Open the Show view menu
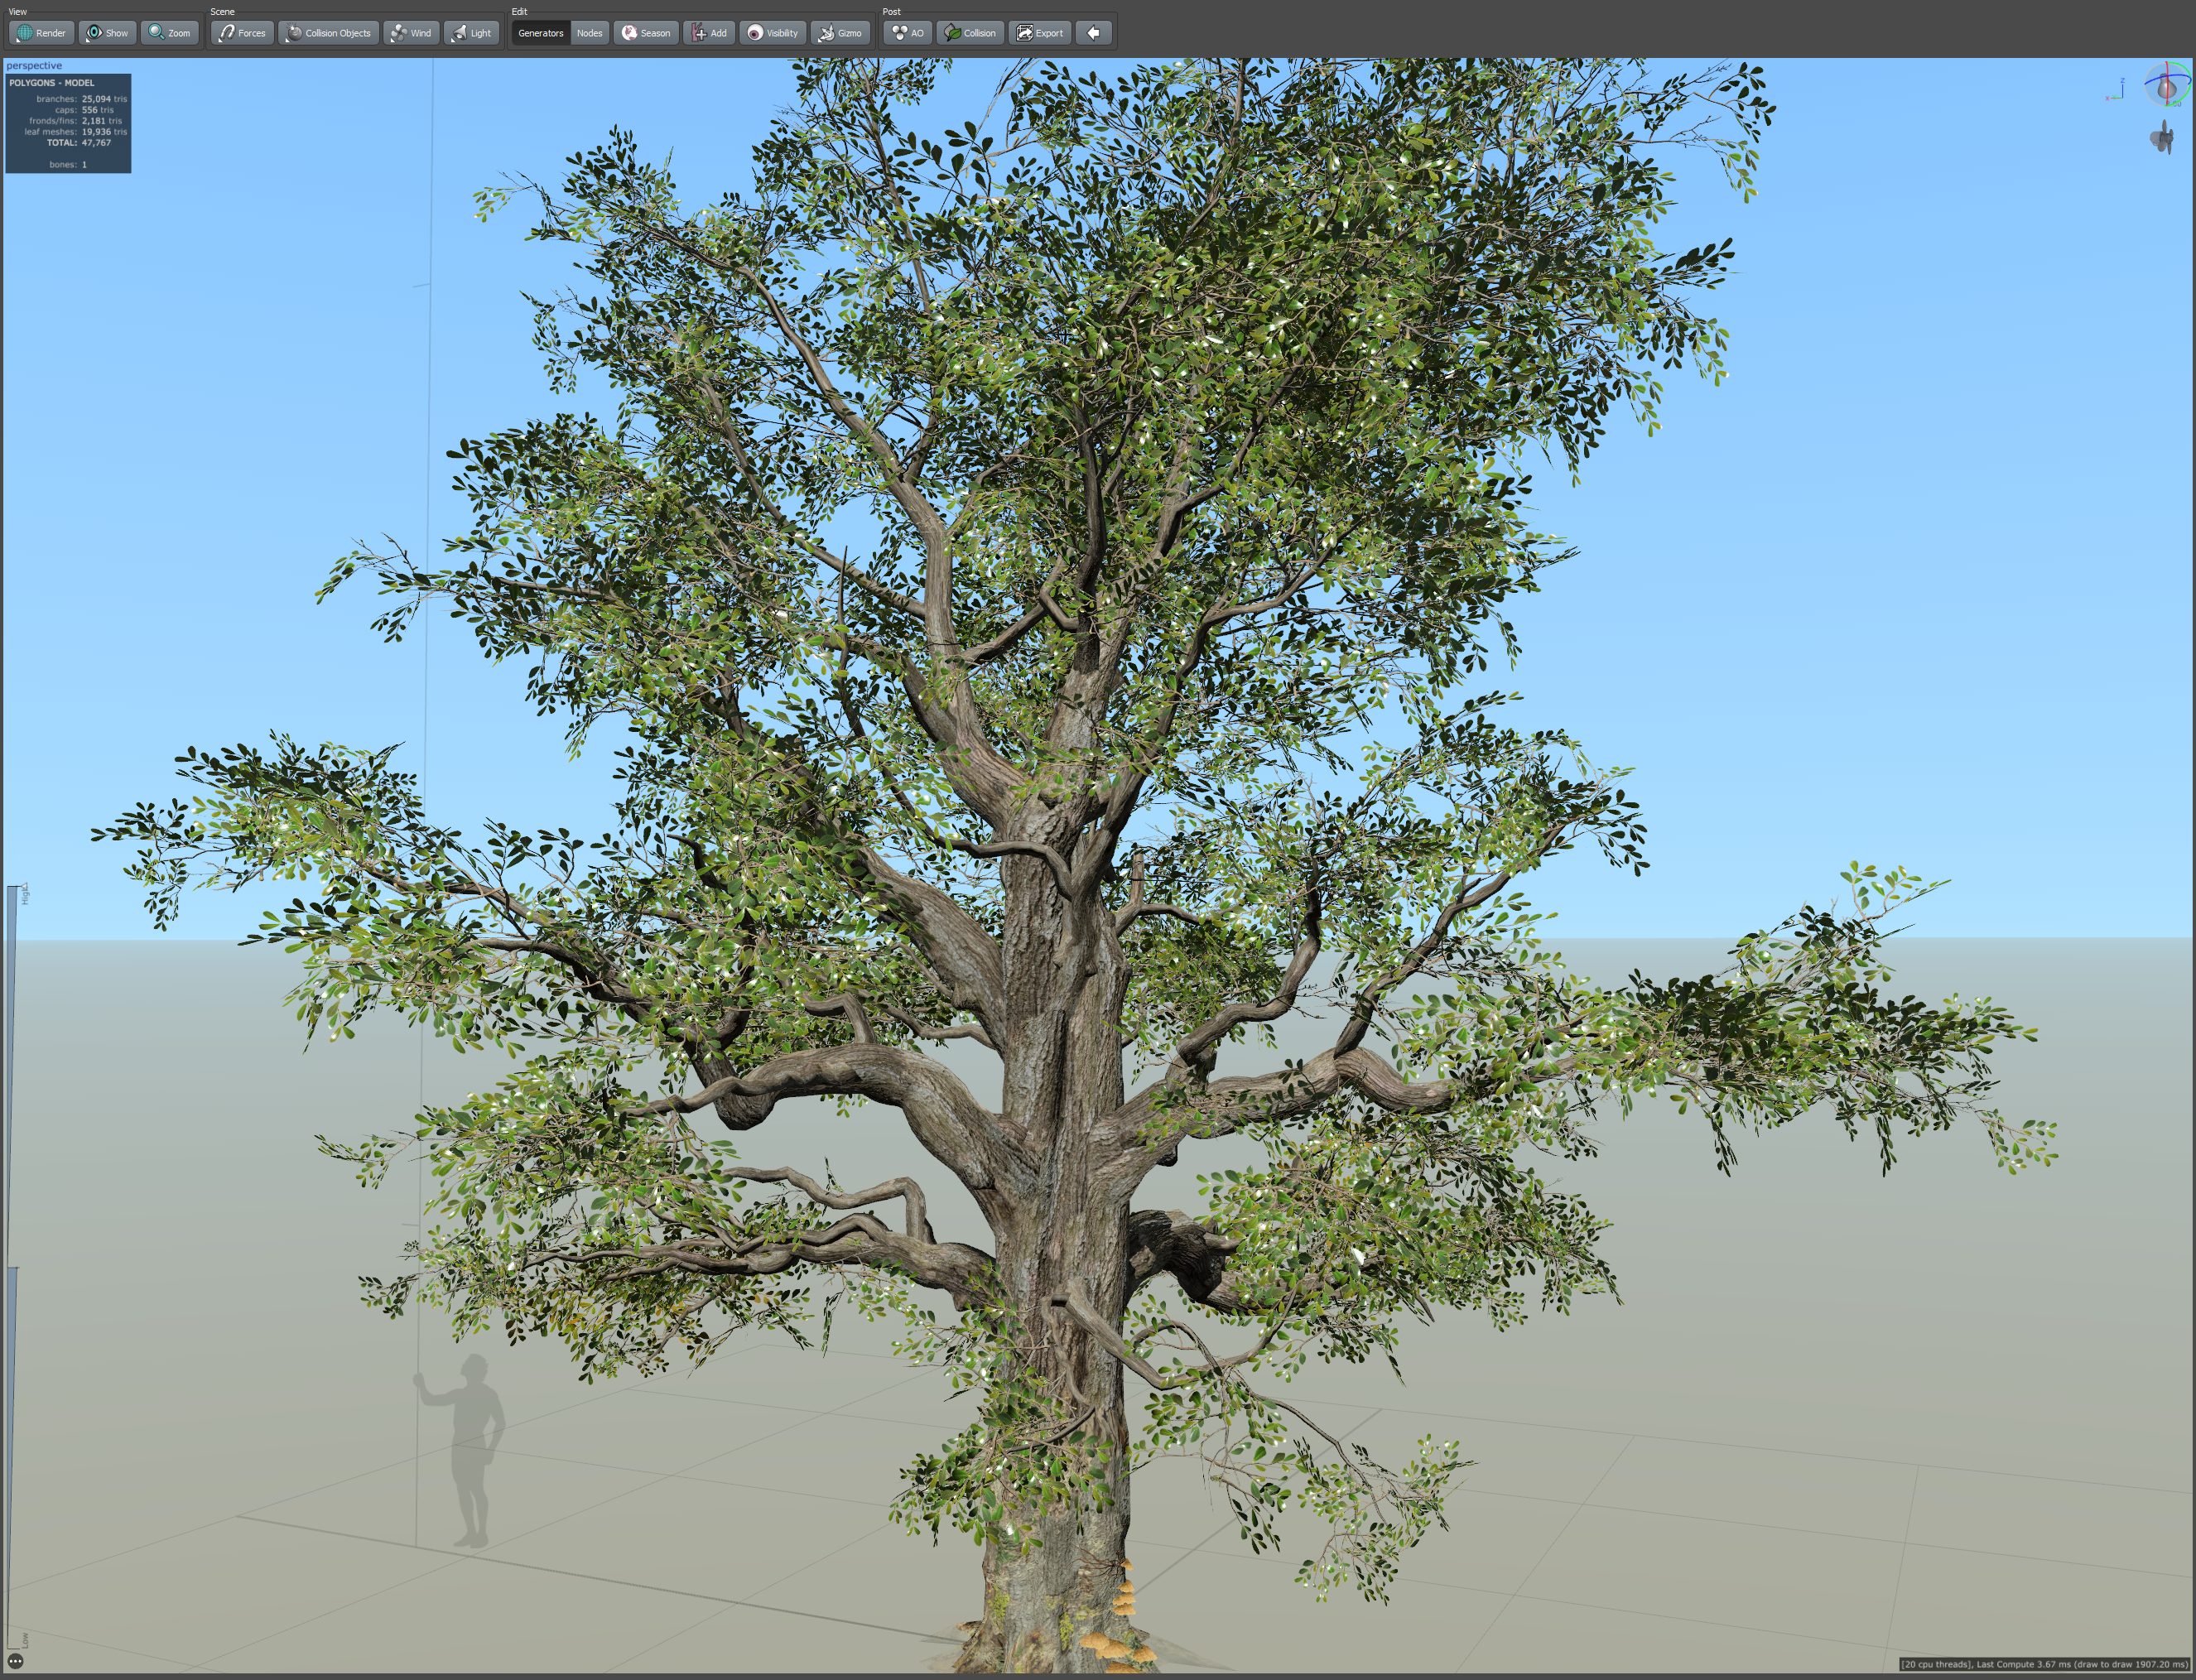 point(107,33)
